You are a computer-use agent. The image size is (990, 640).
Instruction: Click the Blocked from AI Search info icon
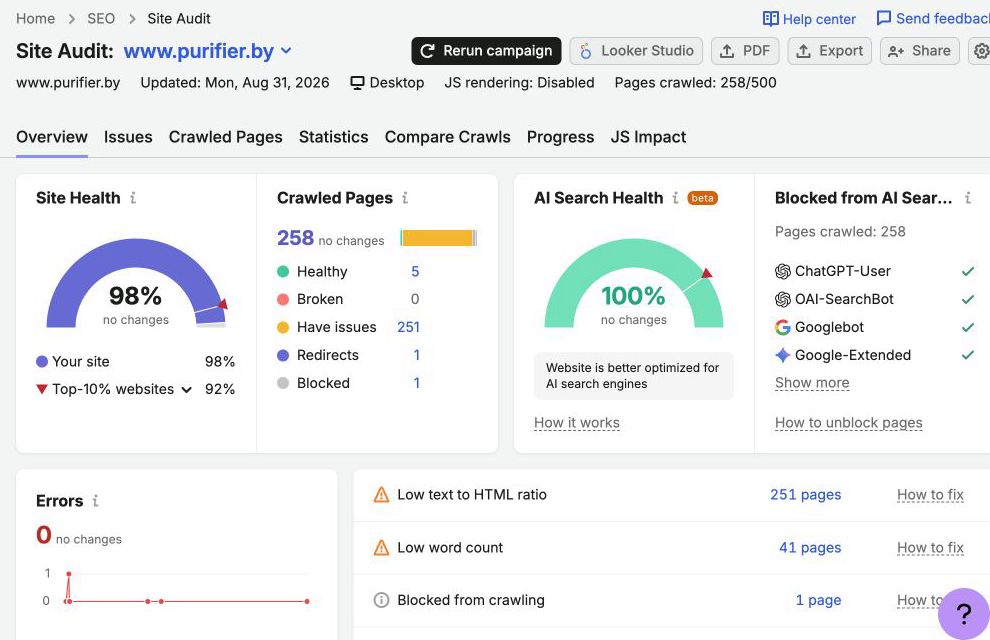[967, 198]
